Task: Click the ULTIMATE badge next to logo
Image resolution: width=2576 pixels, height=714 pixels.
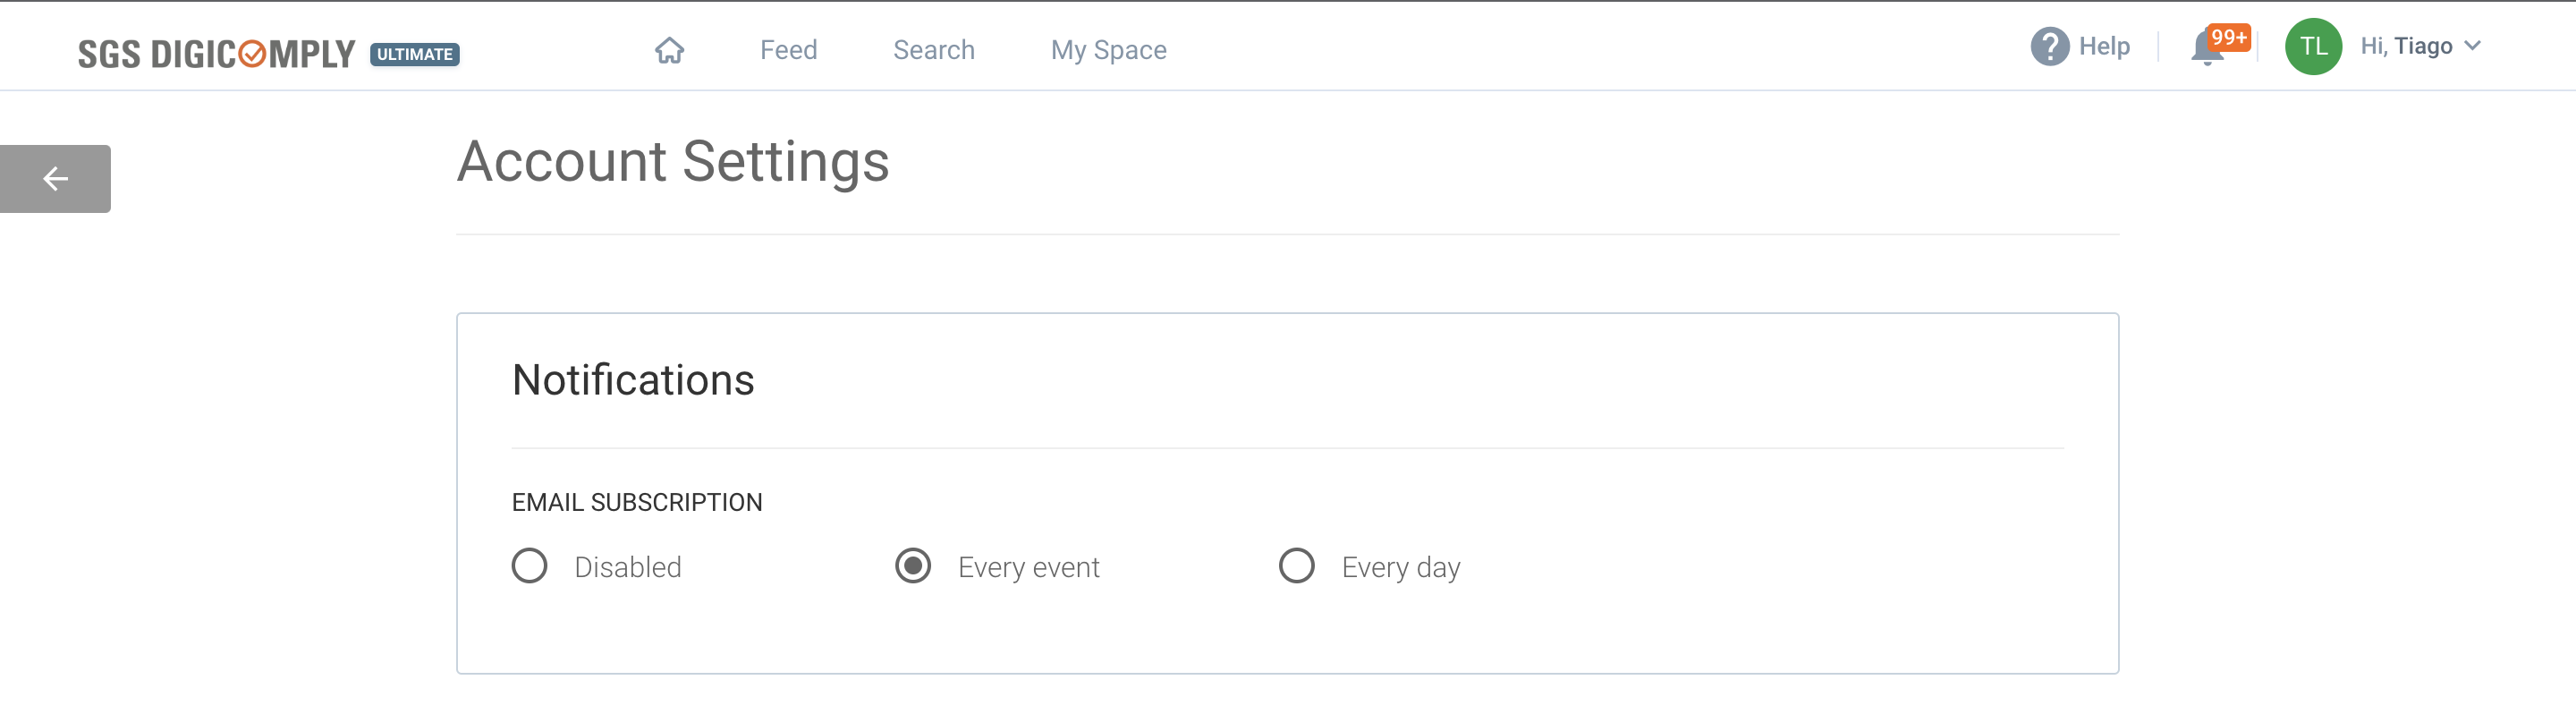Action: click(x=414, y=55)
